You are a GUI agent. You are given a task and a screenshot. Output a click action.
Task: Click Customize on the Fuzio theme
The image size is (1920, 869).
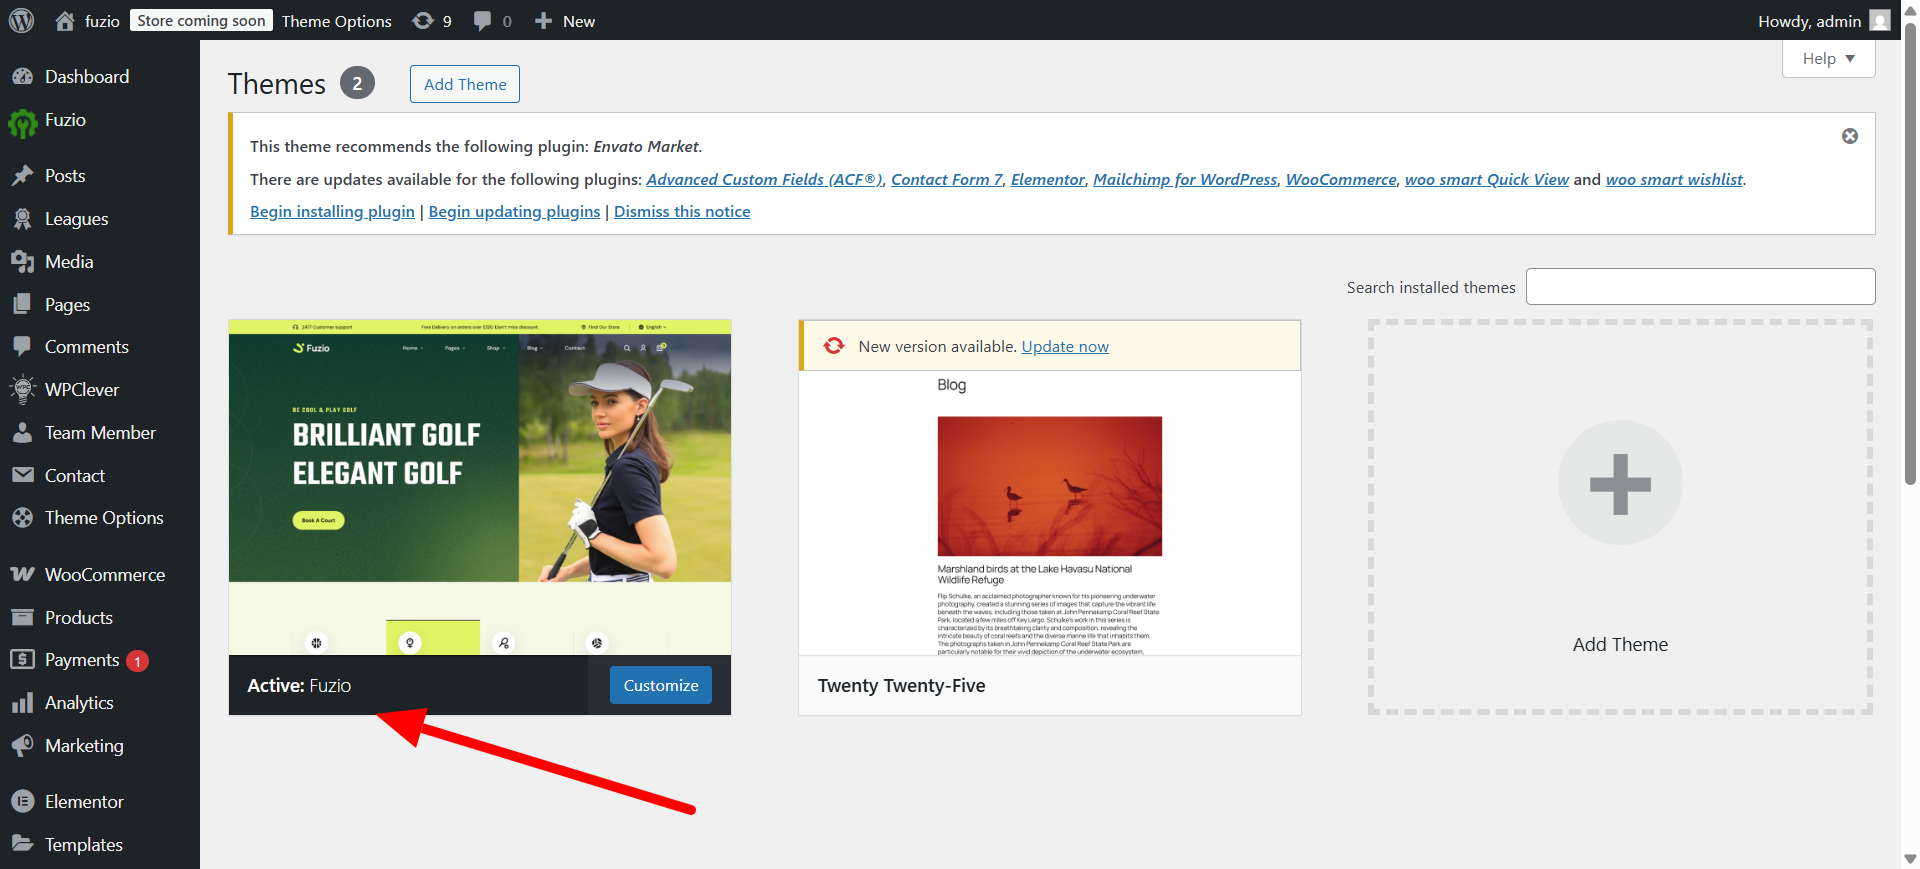(661, 685)
